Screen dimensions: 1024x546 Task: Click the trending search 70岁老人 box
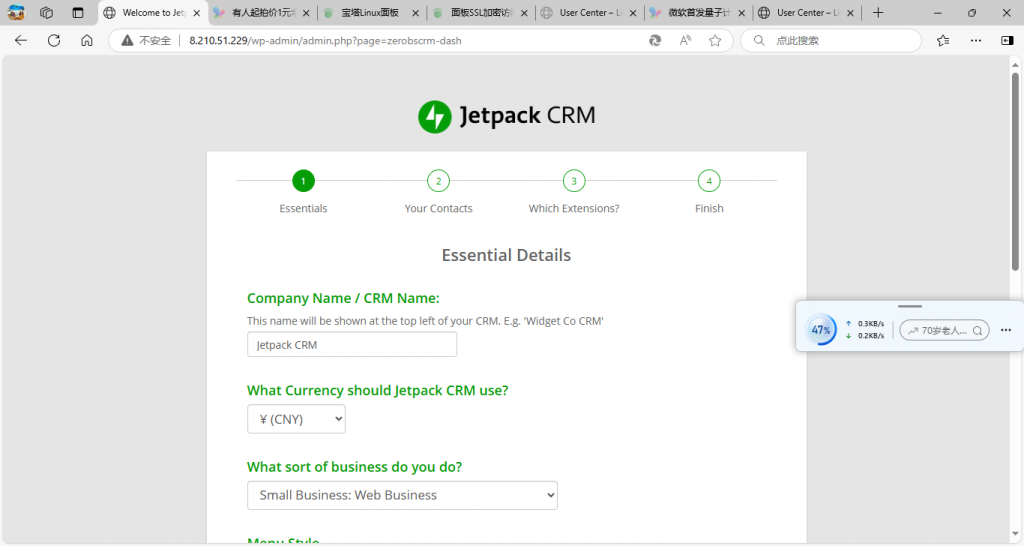944,330
